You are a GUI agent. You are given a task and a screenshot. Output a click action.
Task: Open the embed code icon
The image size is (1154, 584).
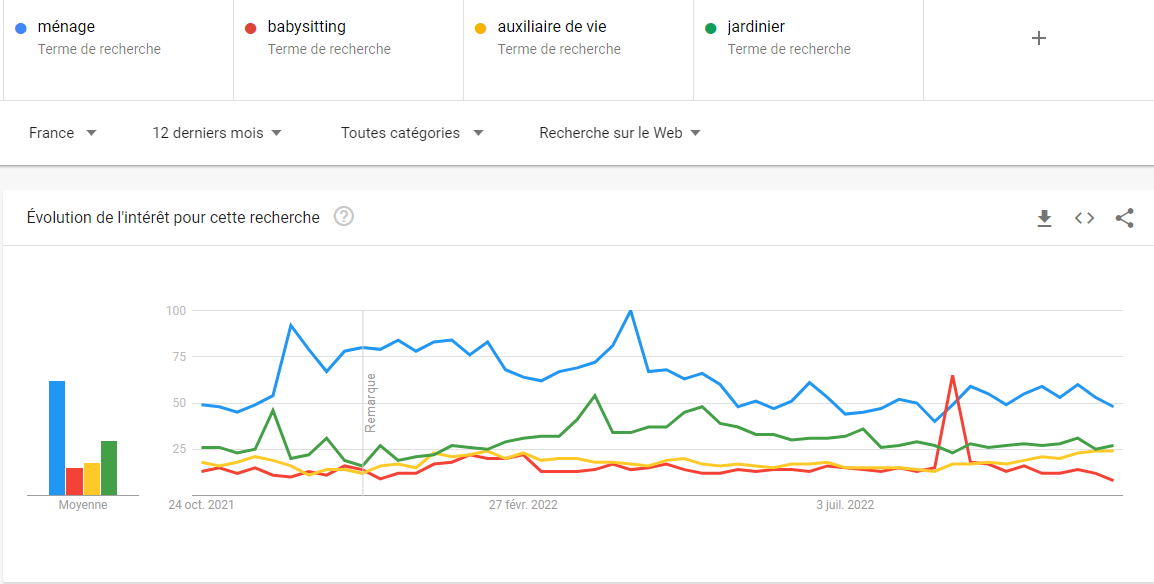[1084, 218]
